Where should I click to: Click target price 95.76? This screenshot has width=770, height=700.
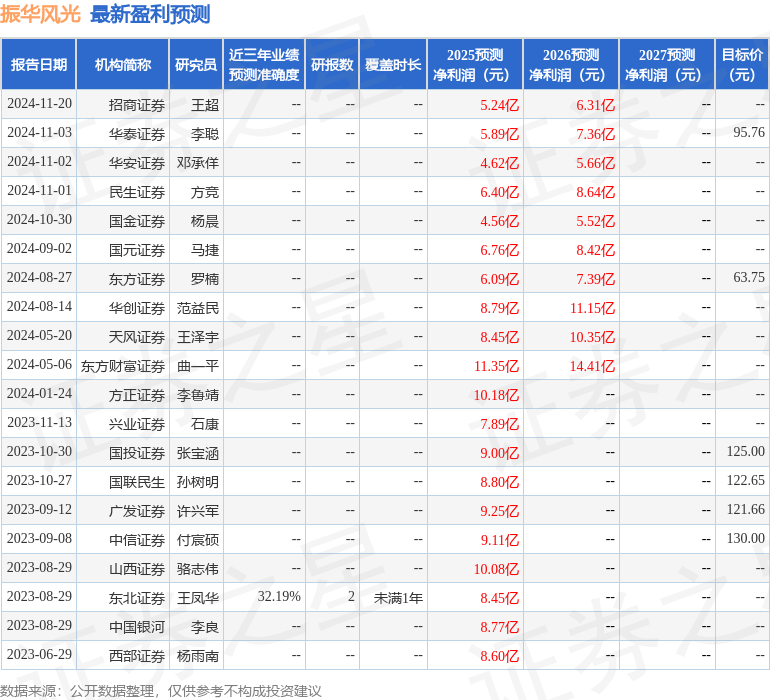coord(749,132)
